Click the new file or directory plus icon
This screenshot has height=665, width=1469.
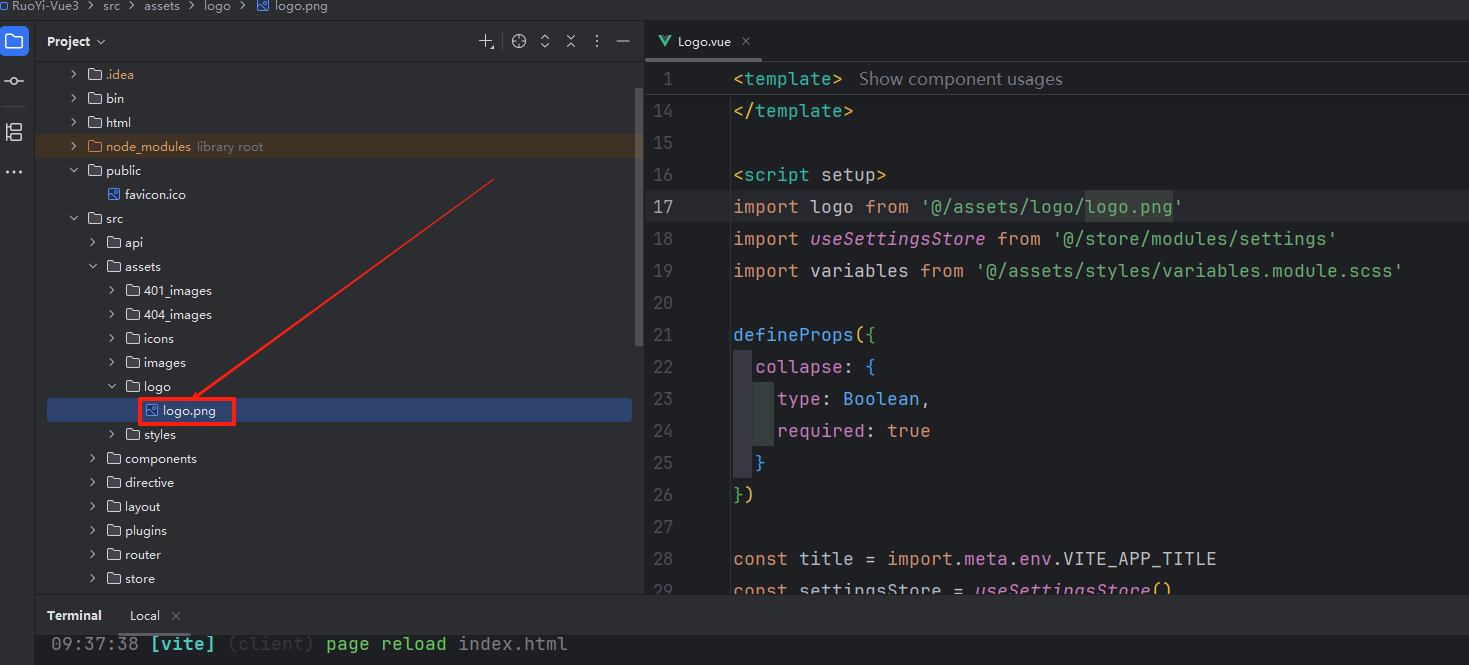pos(486,41)
